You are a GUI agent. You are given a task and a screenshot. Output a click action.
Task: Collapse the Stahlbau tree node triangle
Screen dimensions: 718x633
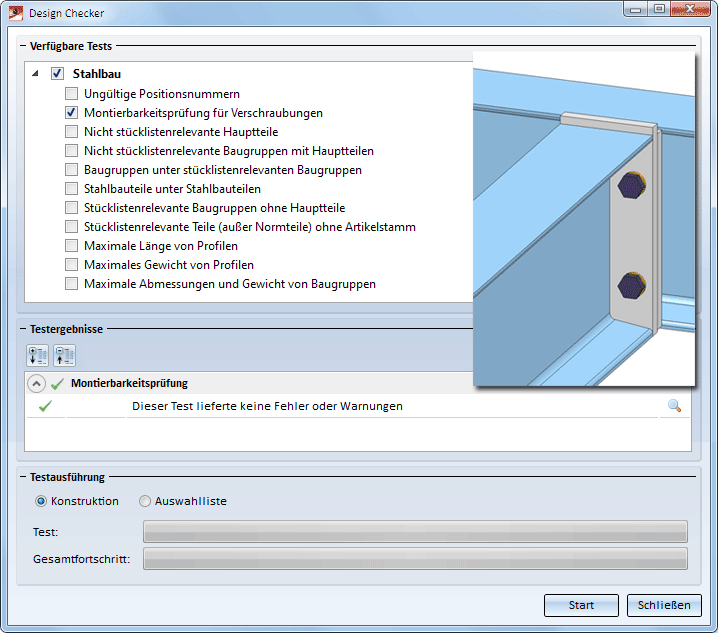(x=35, y=74)
